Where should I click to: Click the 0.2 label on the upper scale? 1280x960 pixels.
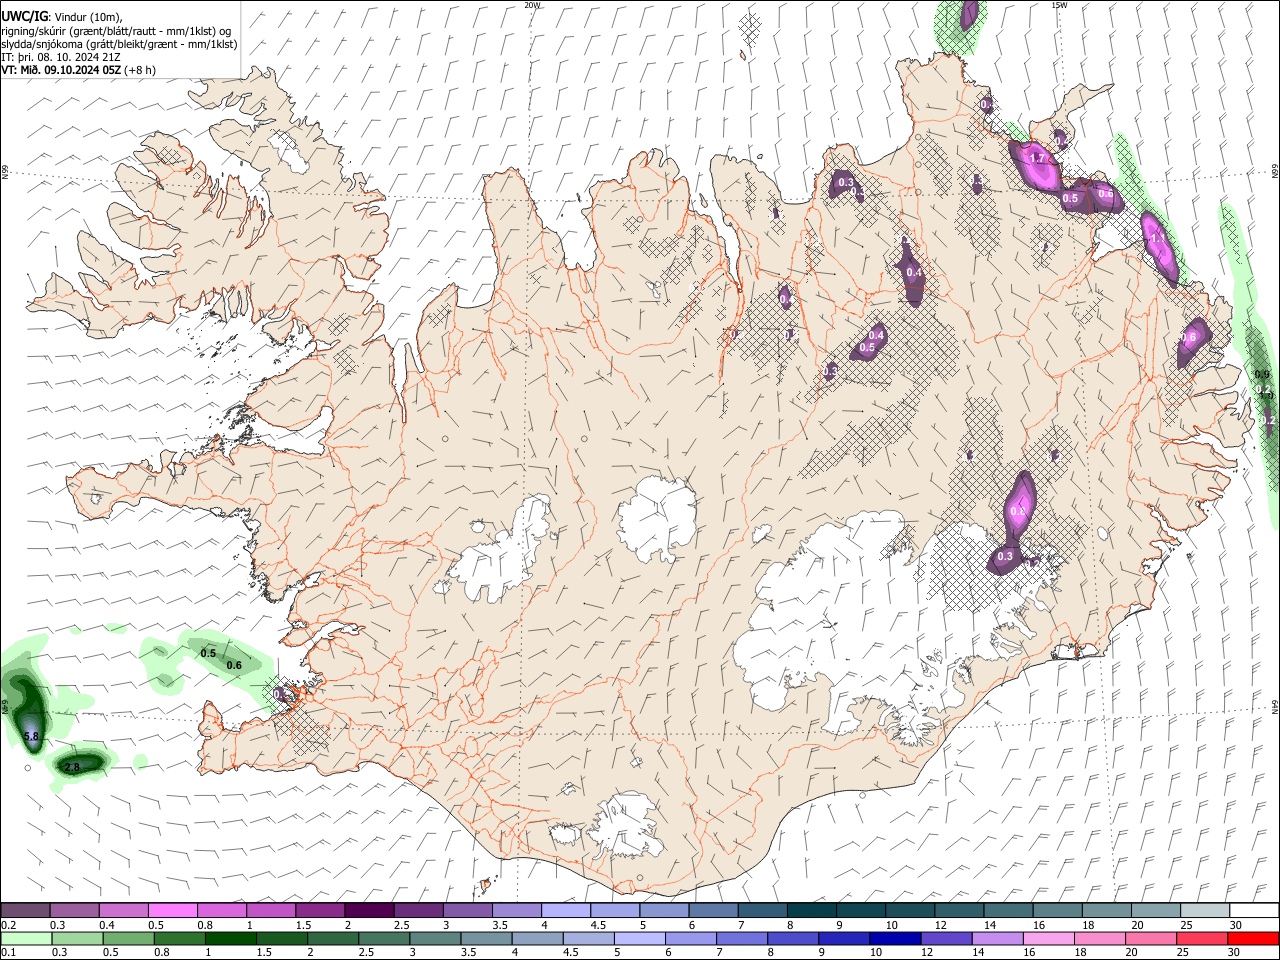click(x=8, y=925)
